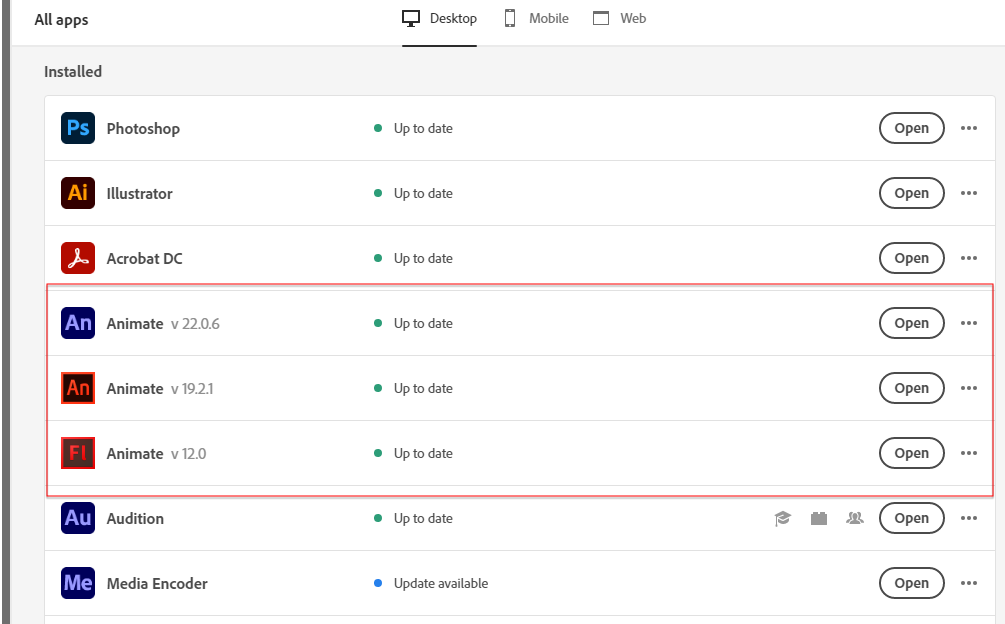This screenshot has width=1005, height=624.
Task: Launch Animate v 22.0.6 using Open
Action: [x=911, y=323]
